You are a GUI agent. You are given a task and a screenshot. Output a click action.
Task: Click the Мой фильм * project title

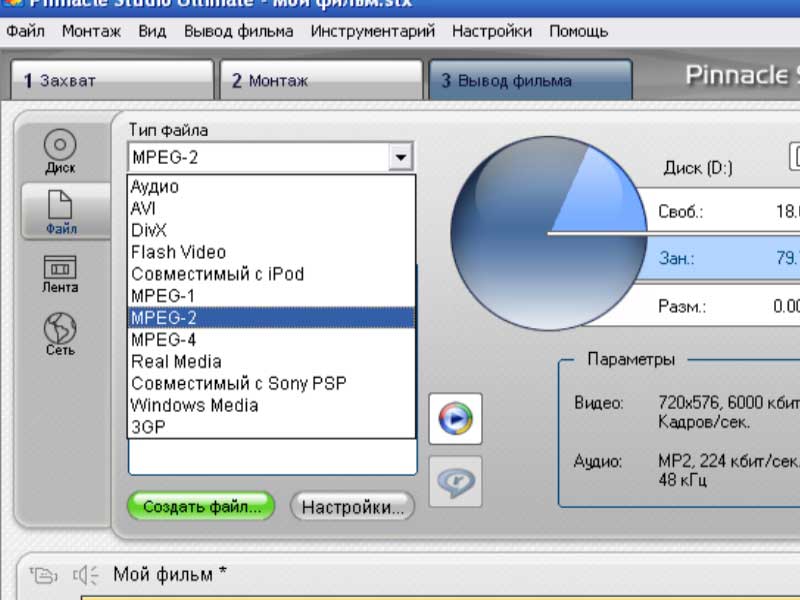pos(170,574)
